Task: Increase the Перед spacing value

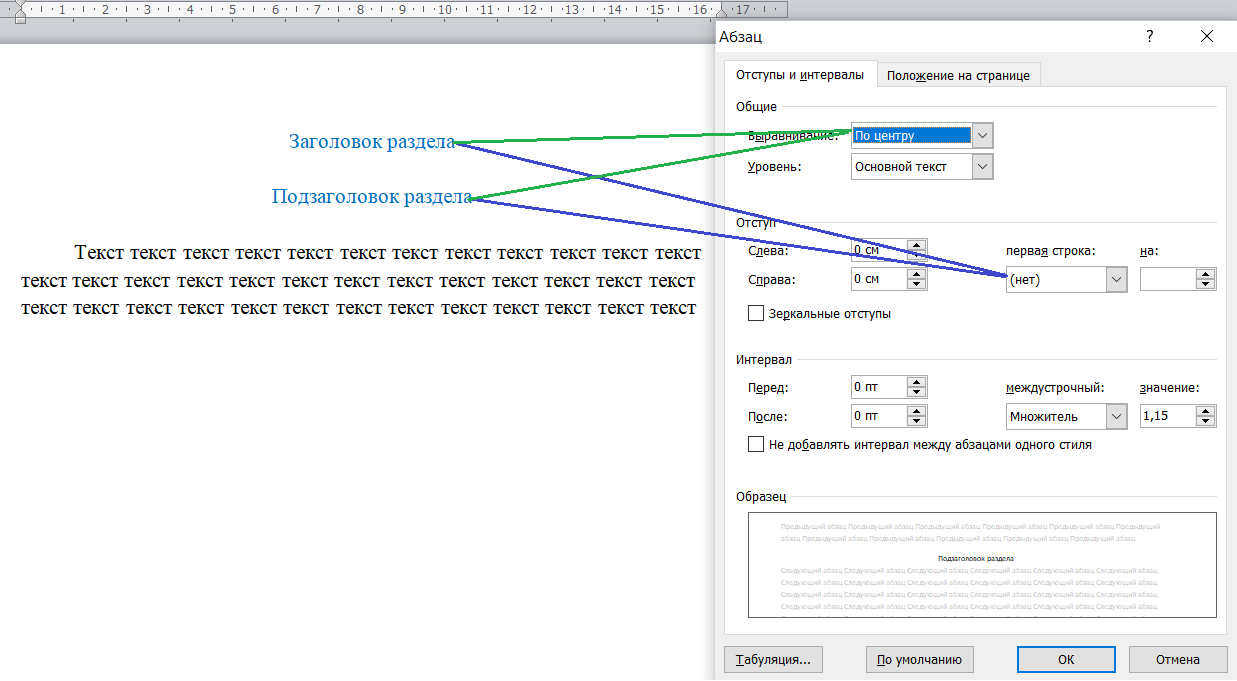Action: pyautogui.click(x=916, y=382)
